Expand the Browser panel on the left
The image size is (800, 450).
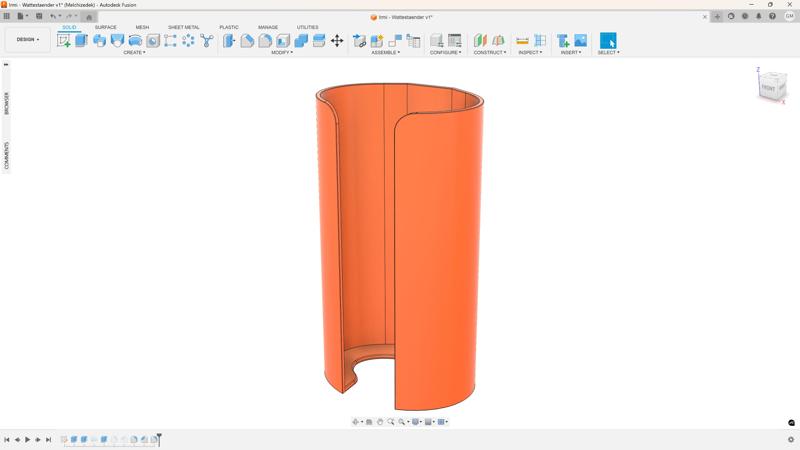coord(6,103)
